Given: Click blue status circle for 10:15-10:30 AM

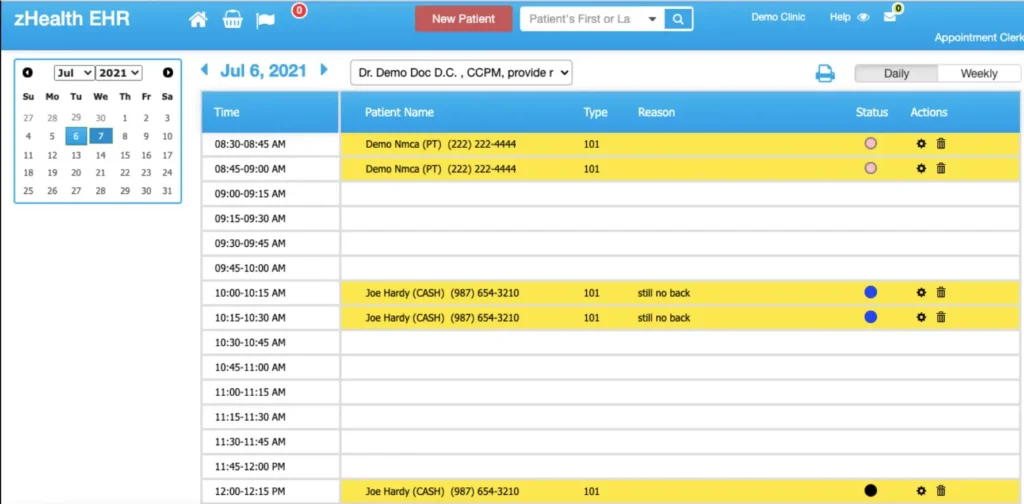Looking at the screenshot, I should coord(871,317).
